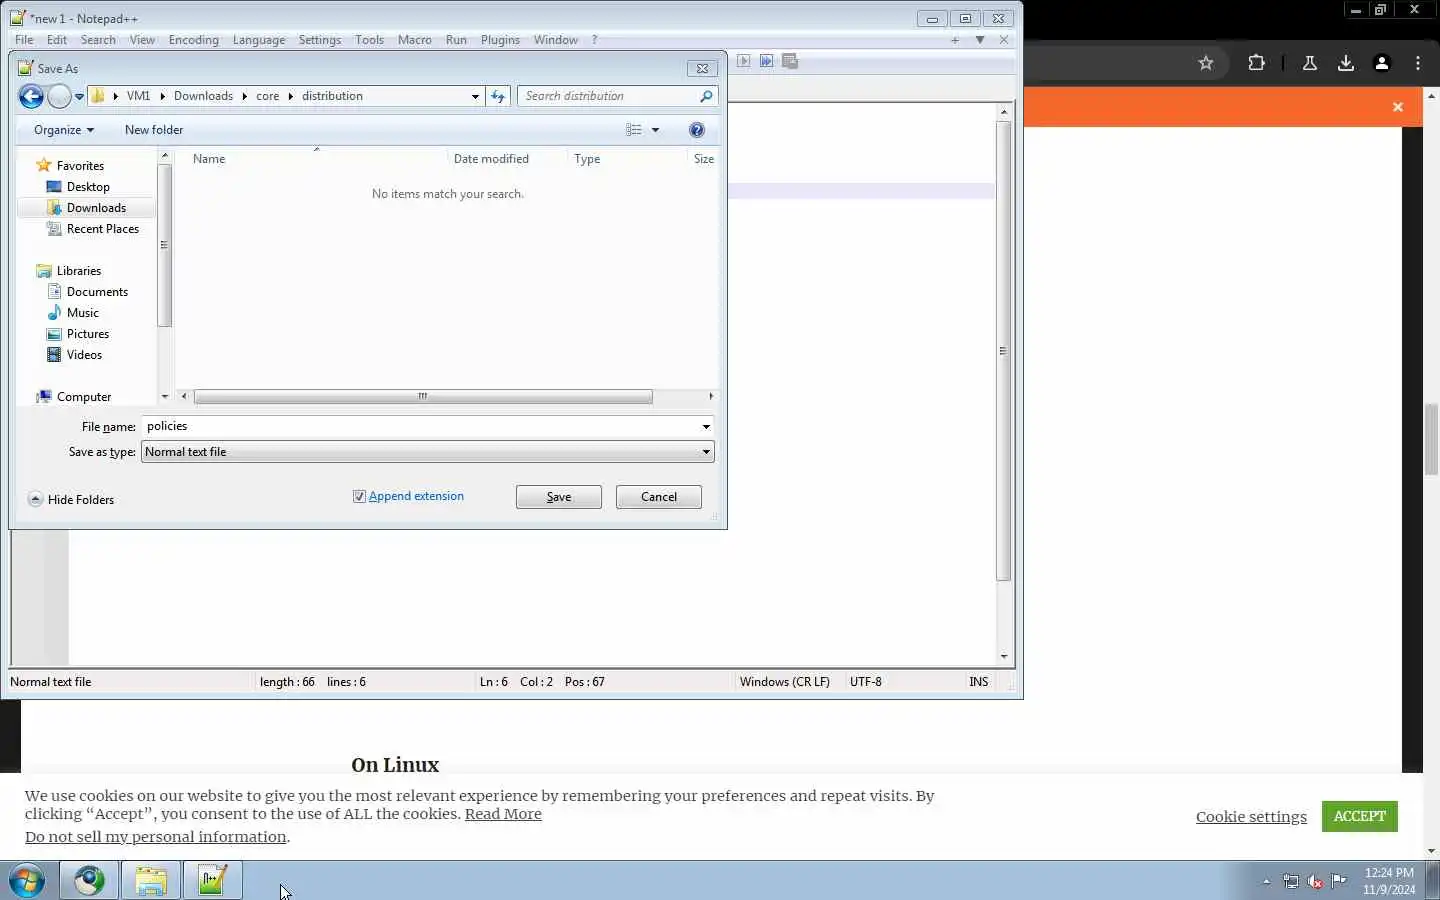Open the Chrome Extensions puzzle icon
Viewport: 1440px width, 900px height.
(x=1257, y=63)
